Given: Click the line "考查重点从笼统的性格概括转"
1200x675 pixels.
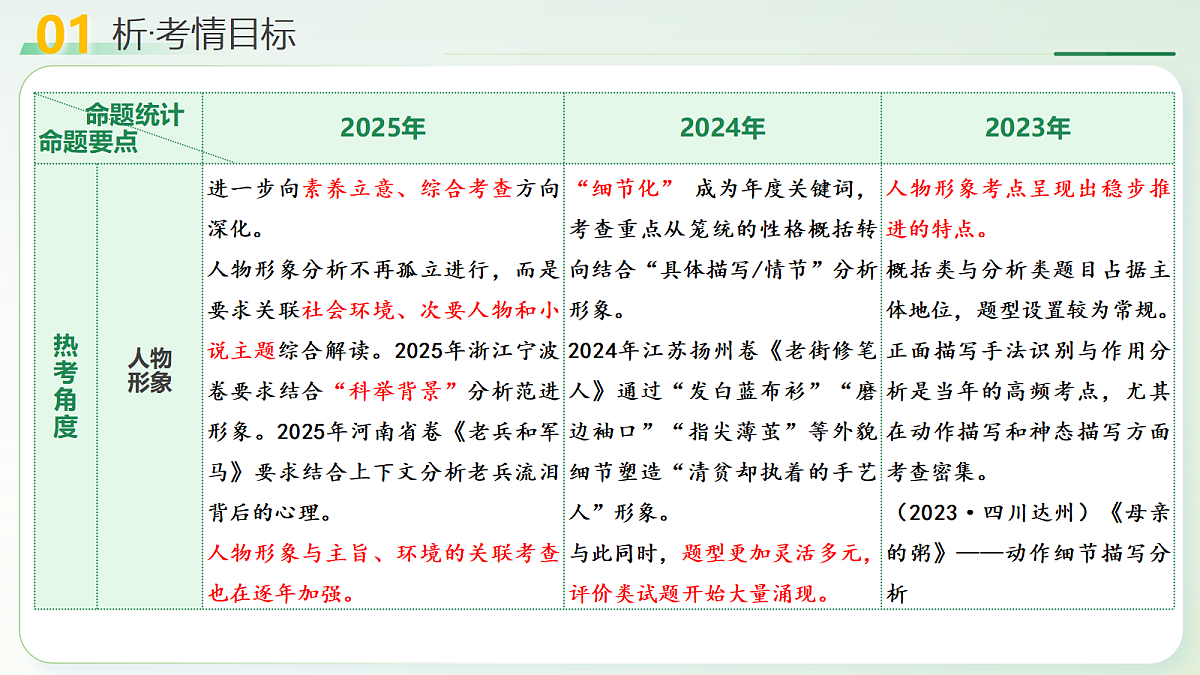Looking at the screenshot, I should click(722, 230).
